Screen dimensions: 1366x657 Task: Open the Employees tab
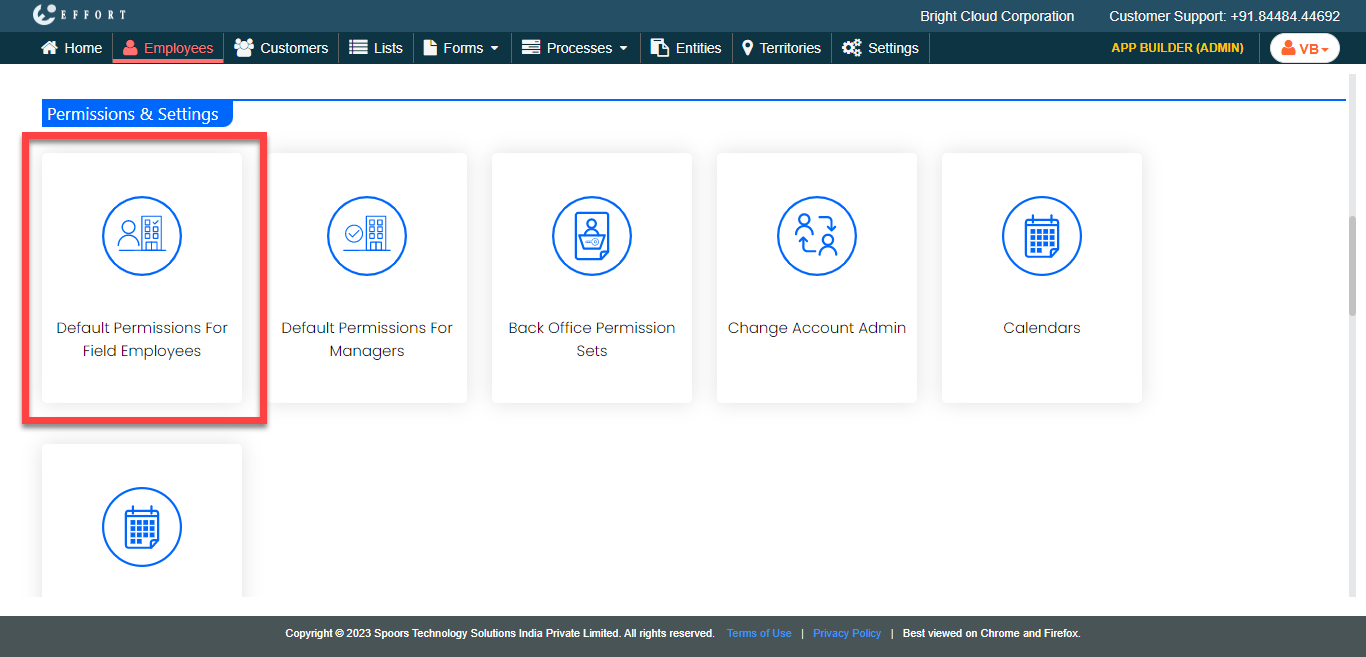tap(168, 48)
